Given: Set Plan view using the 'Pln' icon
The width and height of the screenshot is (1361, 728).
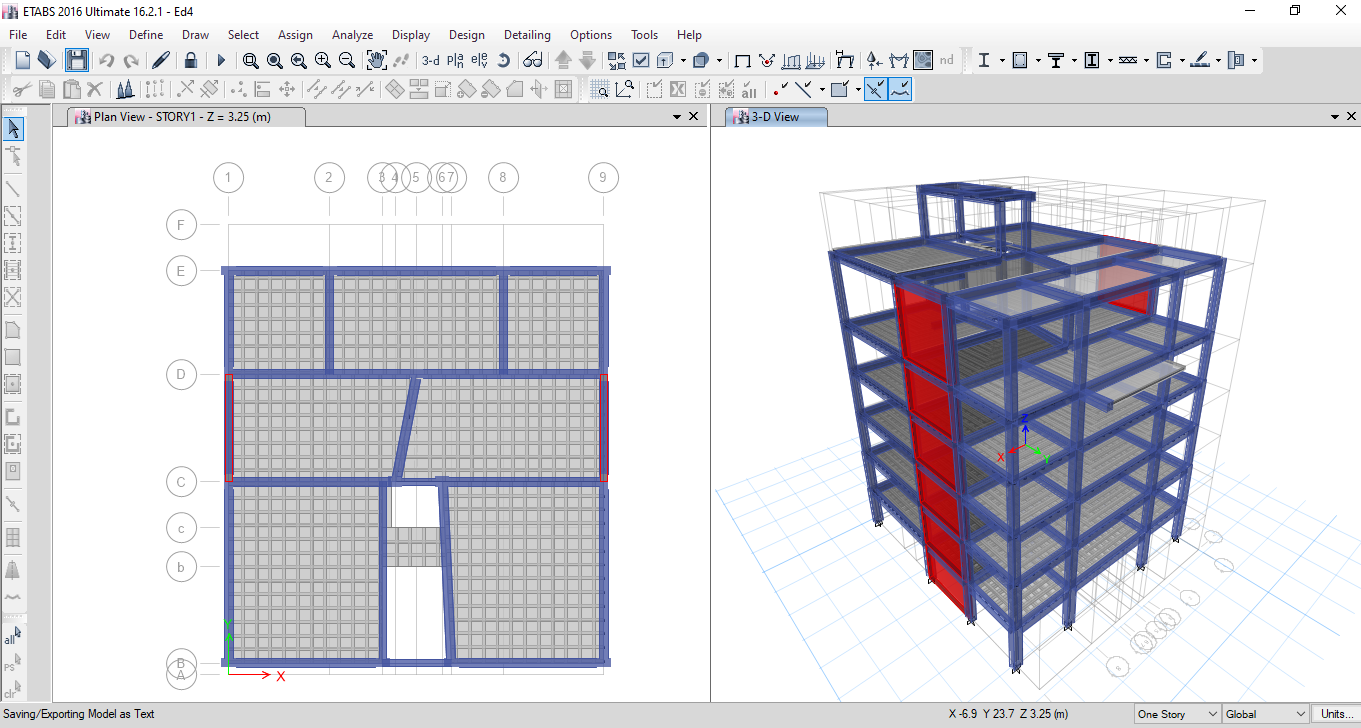Looking at the screenshot, I should [x=455, y=60].
